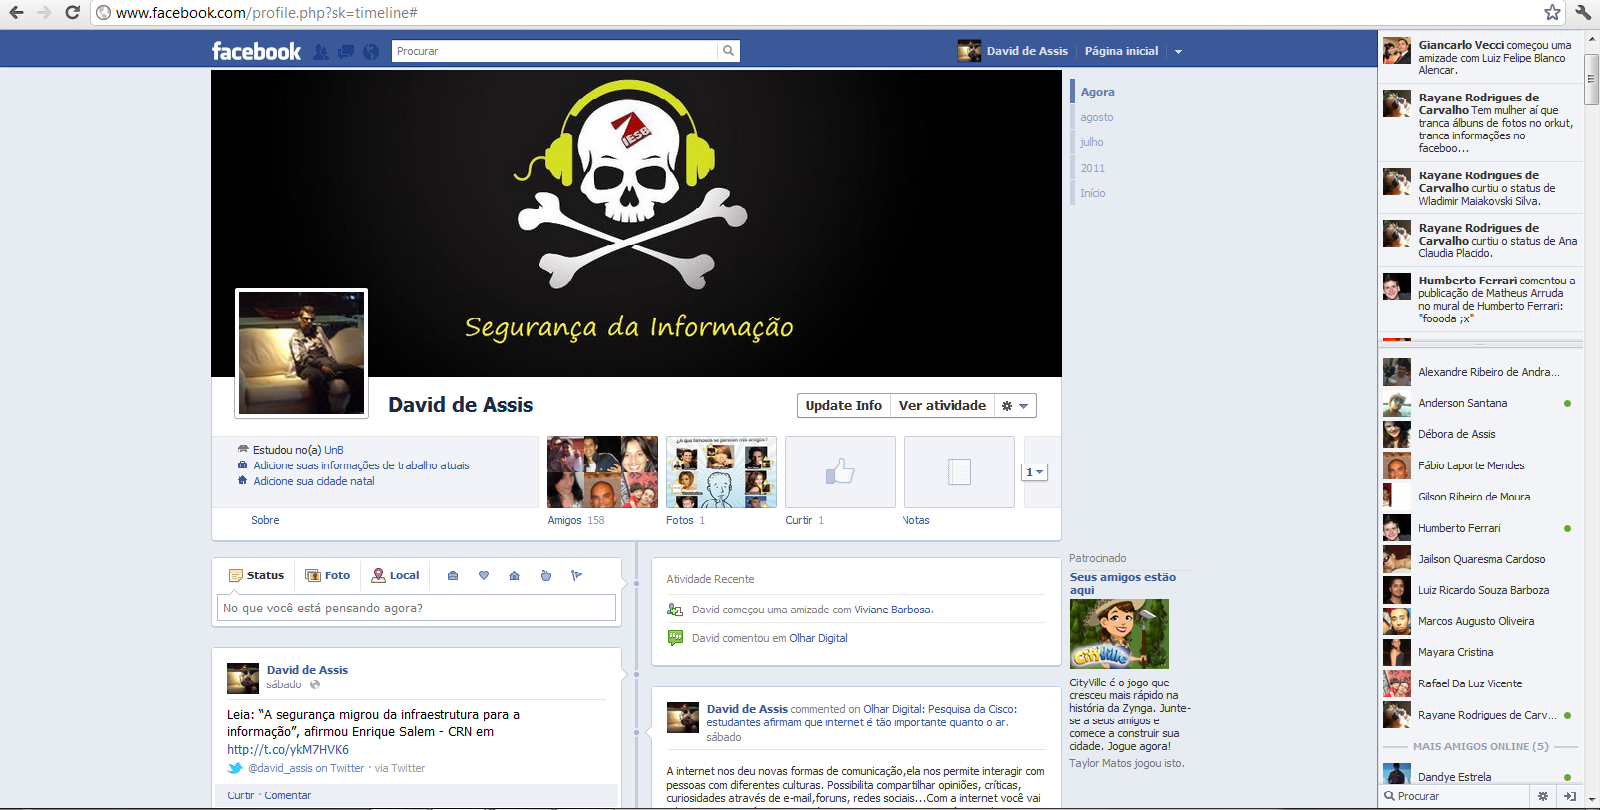Screen dimensions: 1600x810
Task: Click the friendship icon beside Viviane Barbosa activity
Action: pyautogui.click(x=675, y=610)
